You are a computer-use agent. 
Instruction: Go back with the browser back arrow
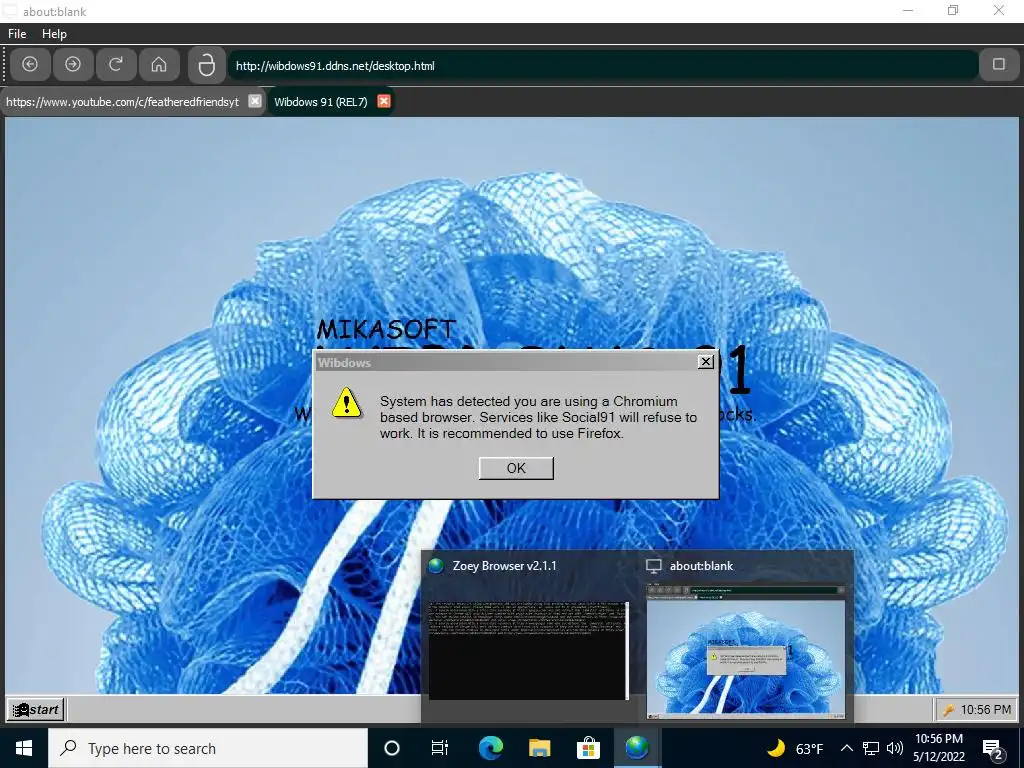point(30,64)
